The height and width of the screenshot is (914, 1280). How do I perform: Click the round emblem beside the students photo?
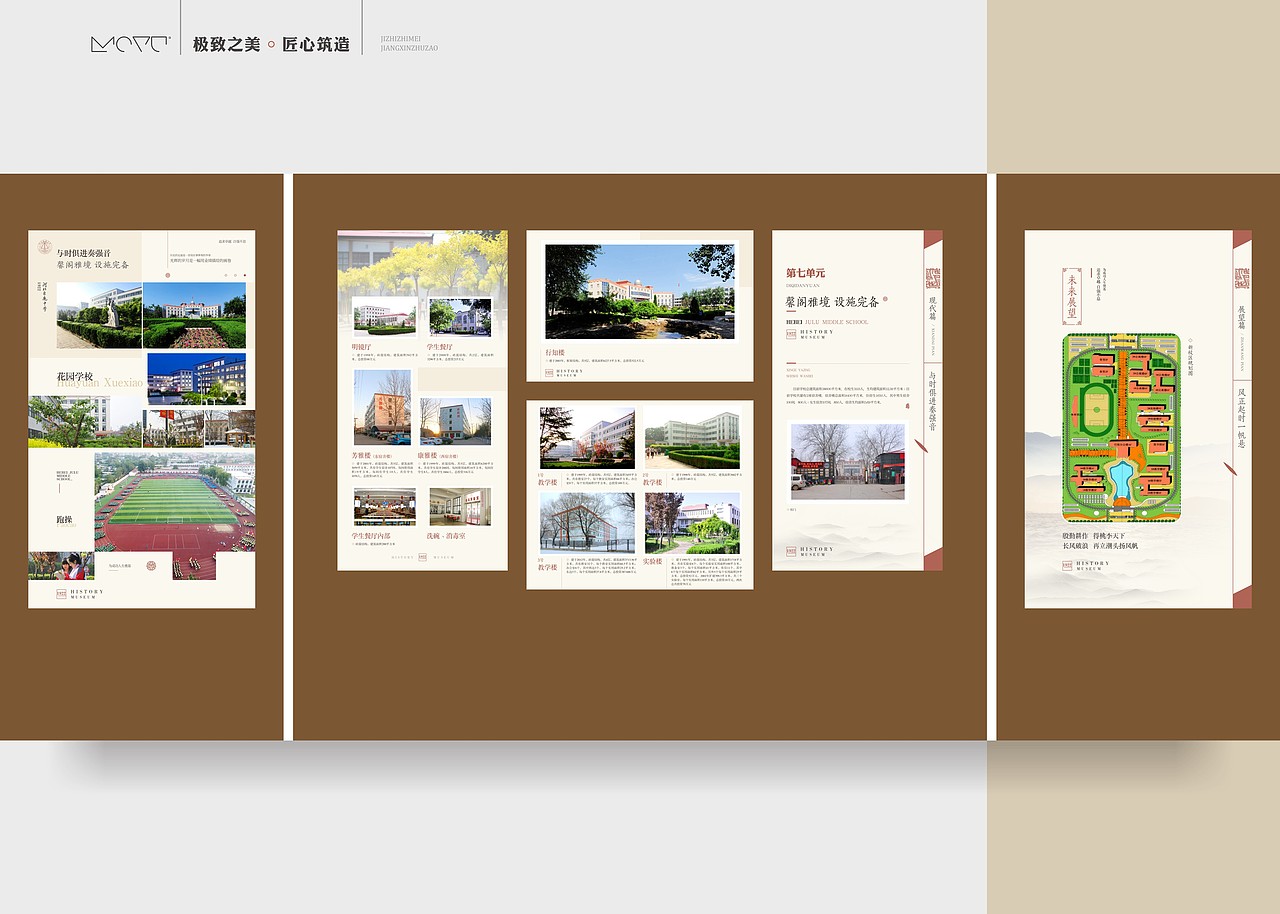click(152, 566)
